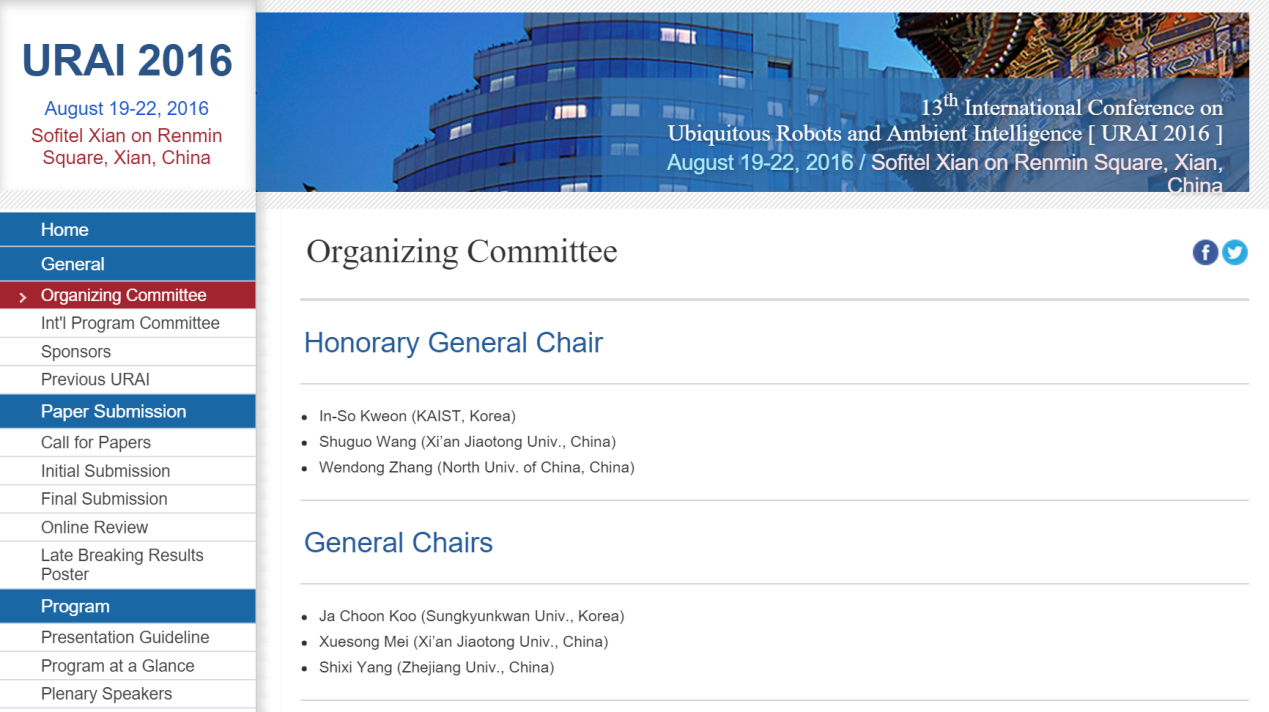
Task: Open the Program menu section
Action: tap(75, 606)
